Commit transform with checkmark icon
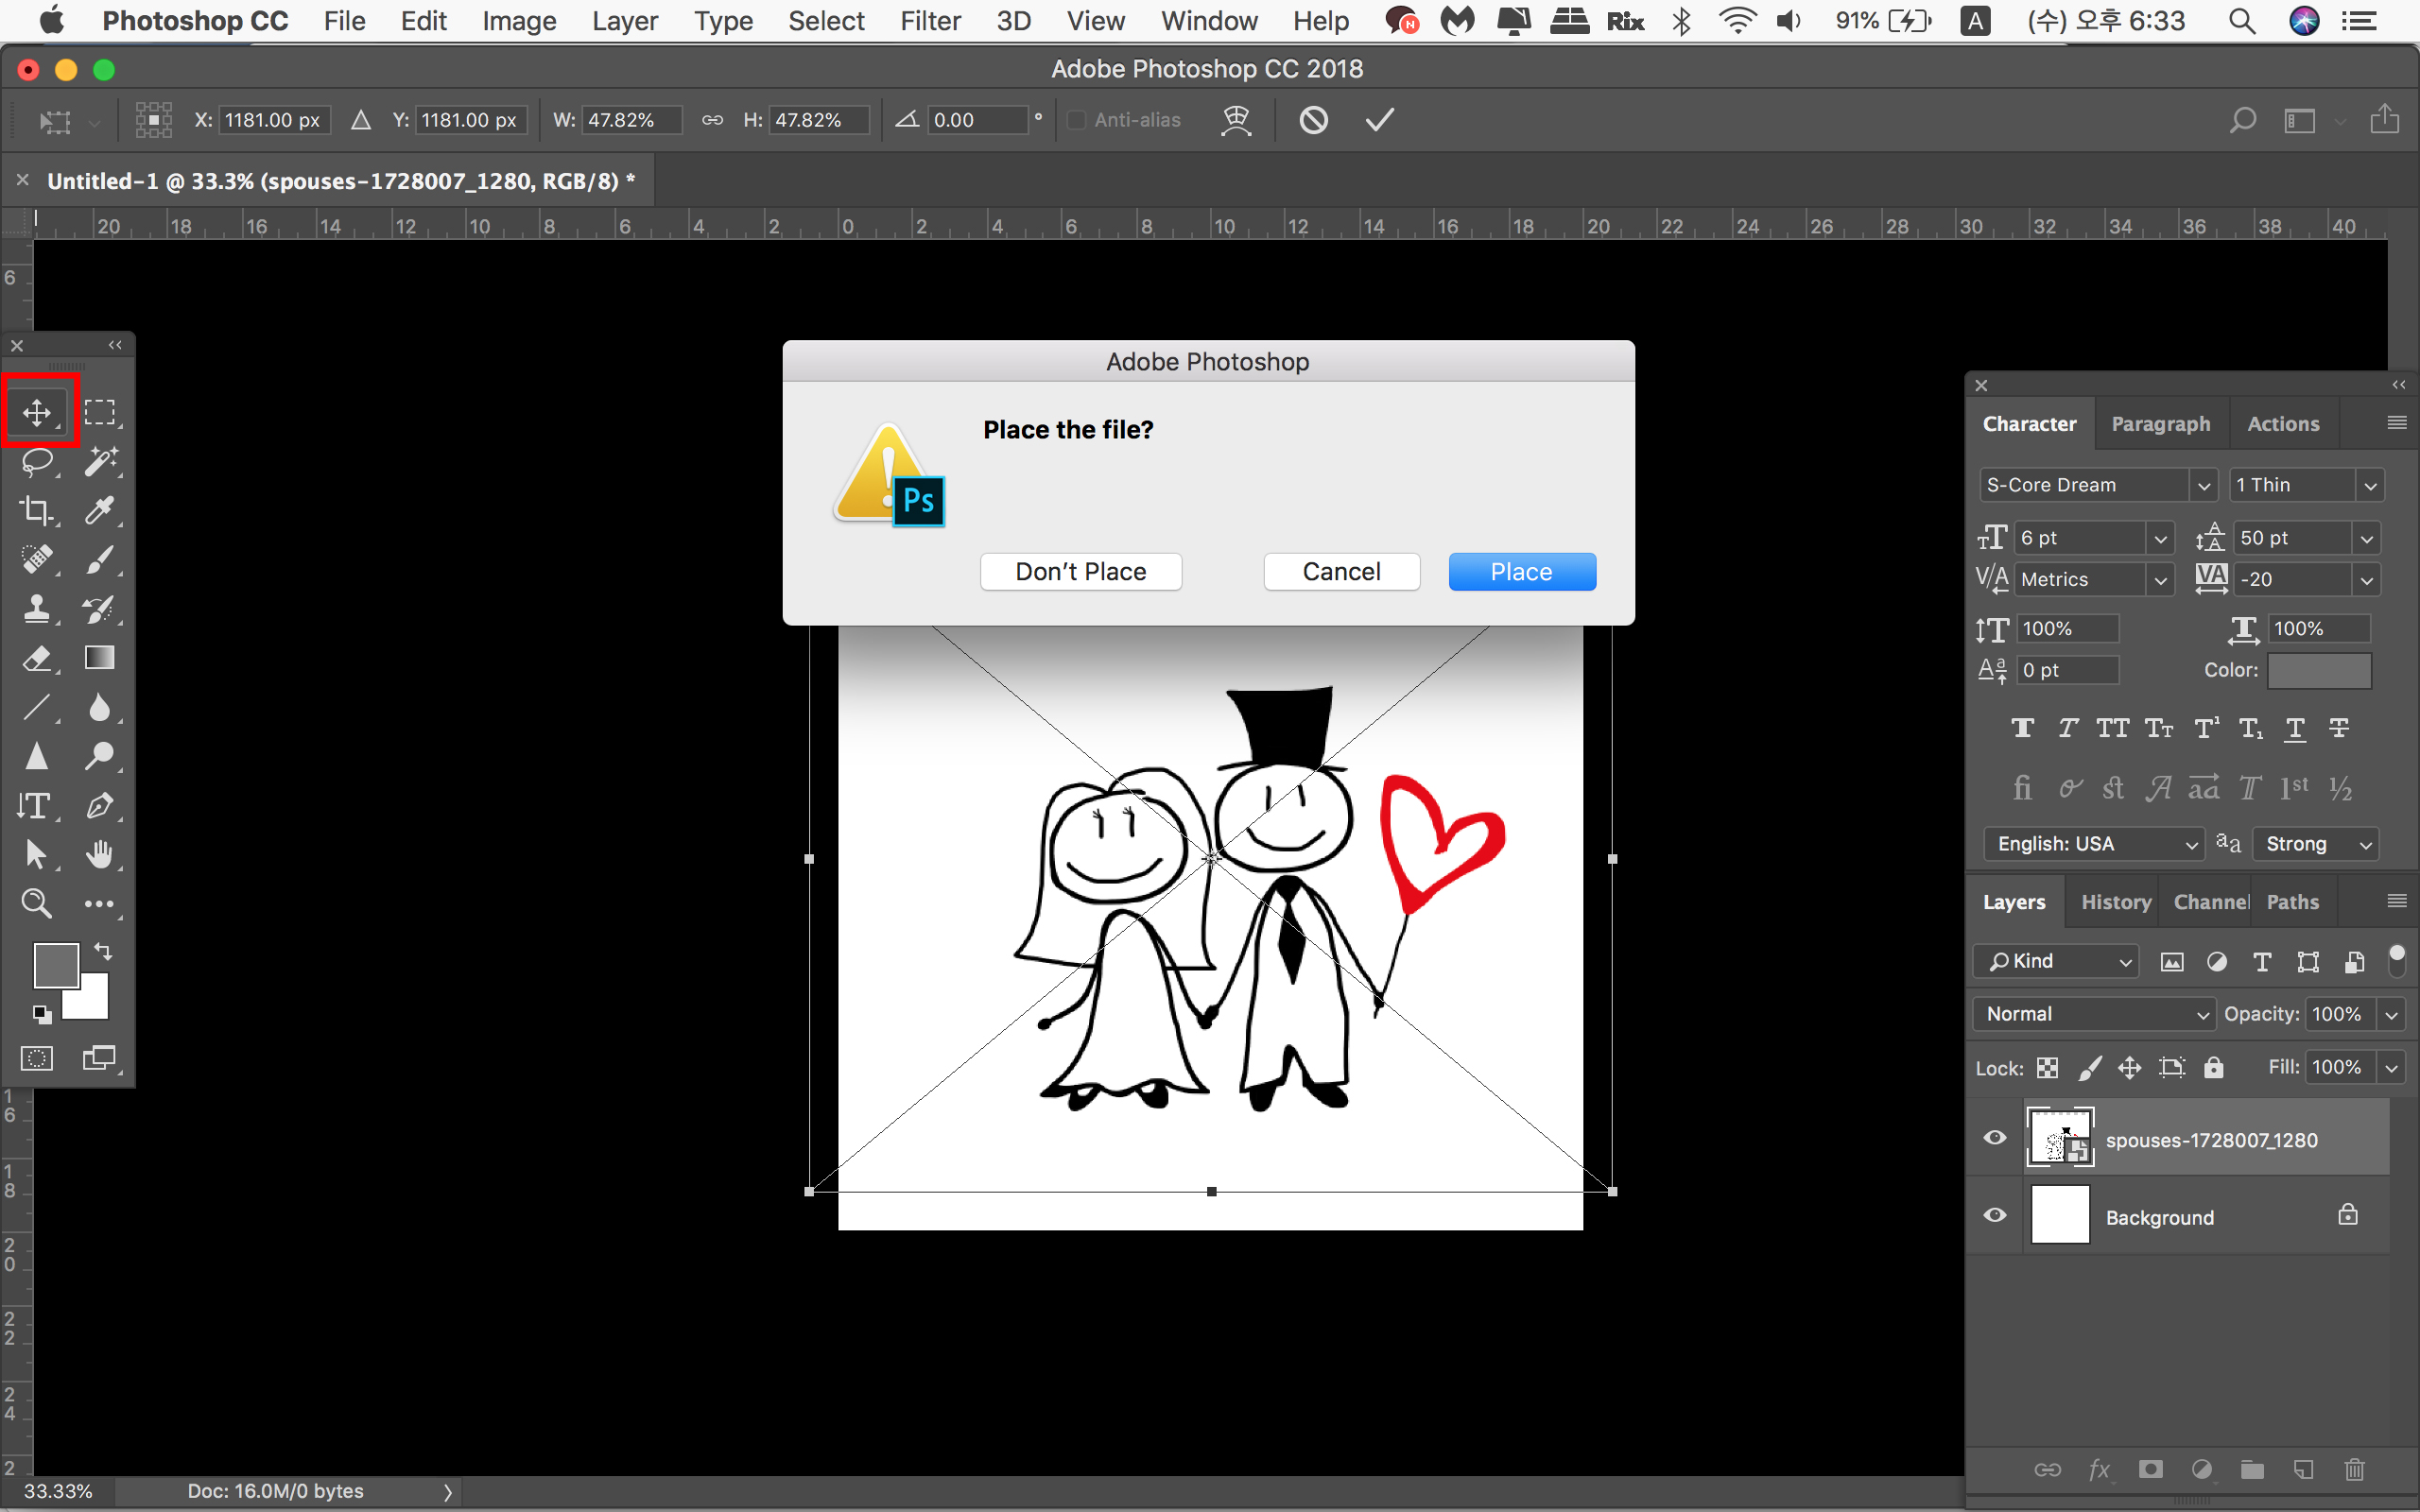This screenshot has height=1512, width=2420. [x=1379, y=120]
